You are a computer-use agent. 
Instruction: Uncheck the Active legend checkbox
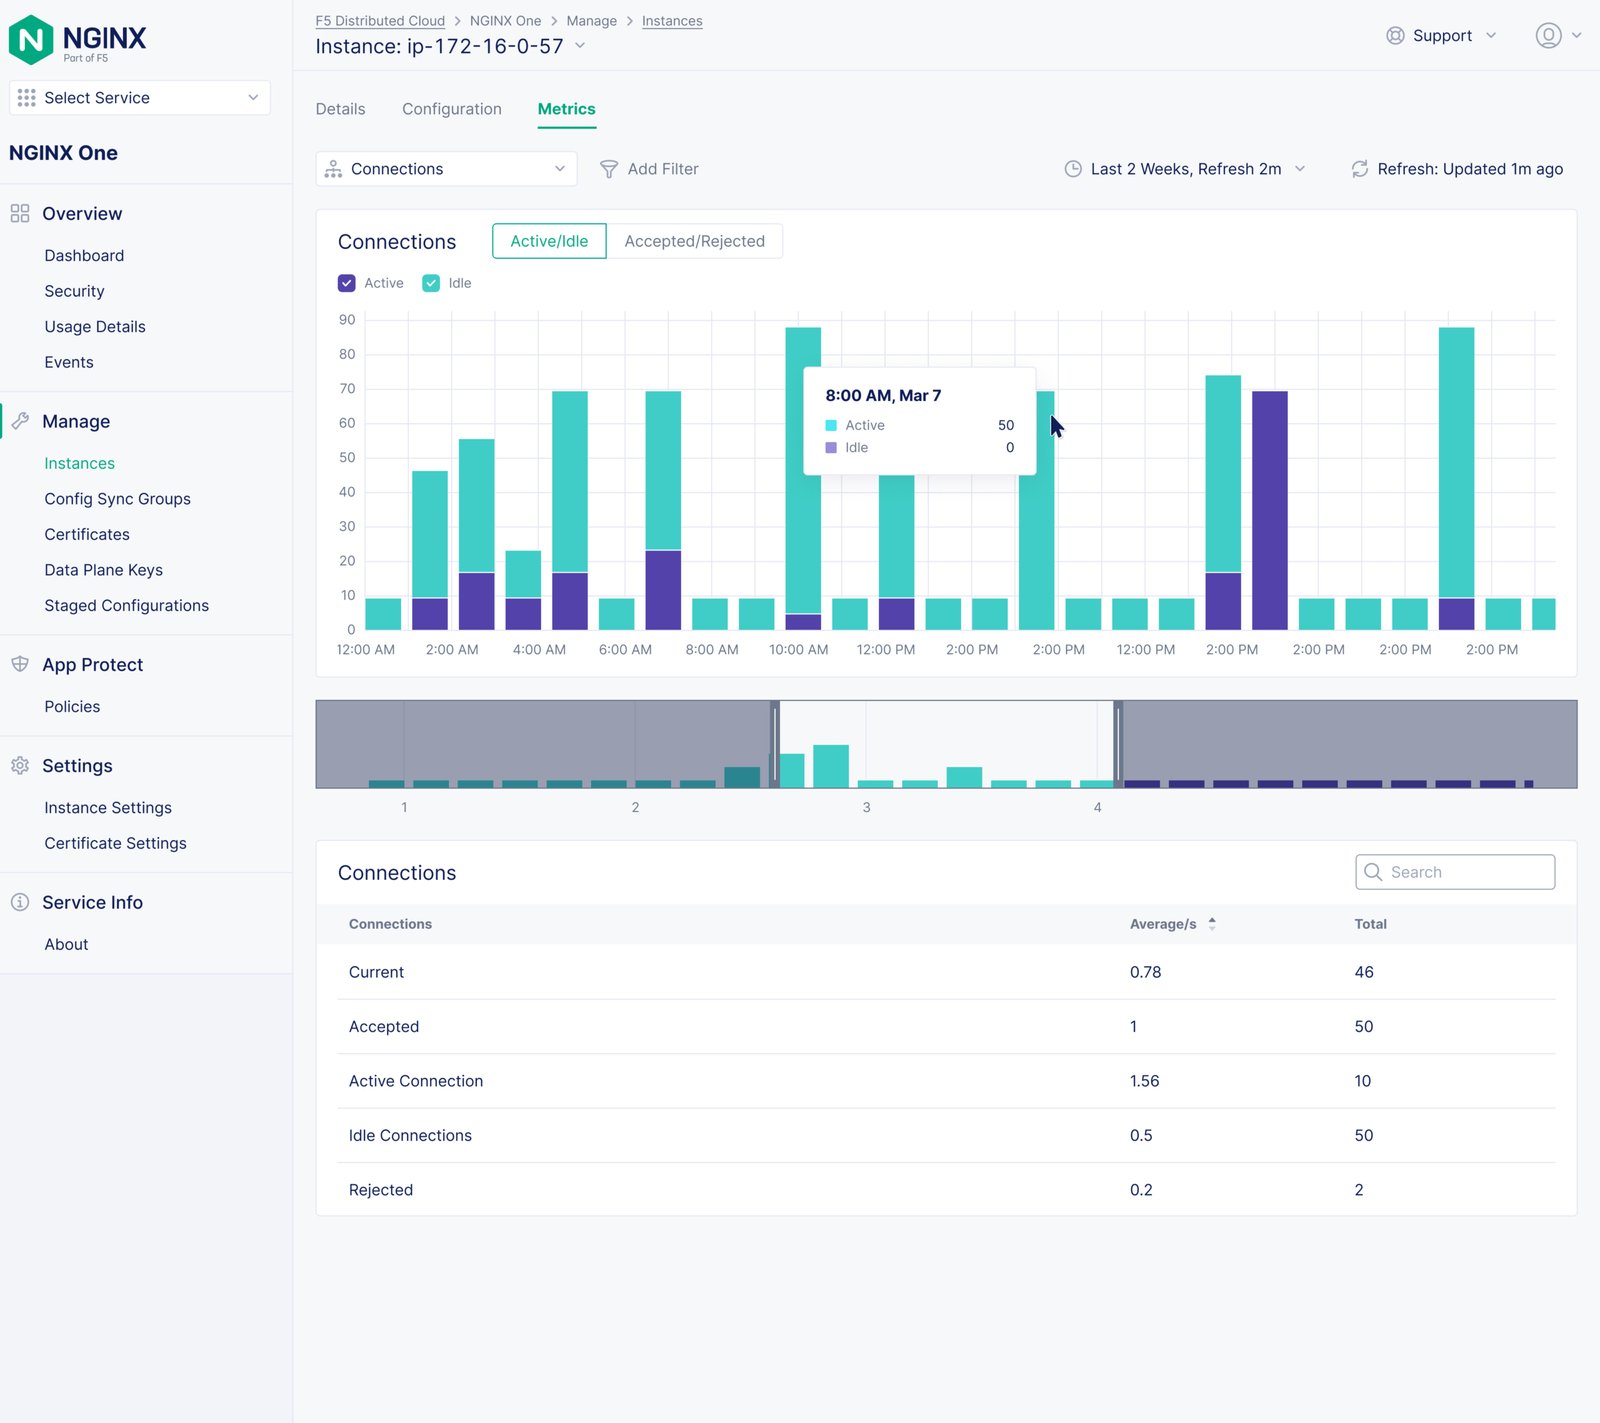pos(347,283)
